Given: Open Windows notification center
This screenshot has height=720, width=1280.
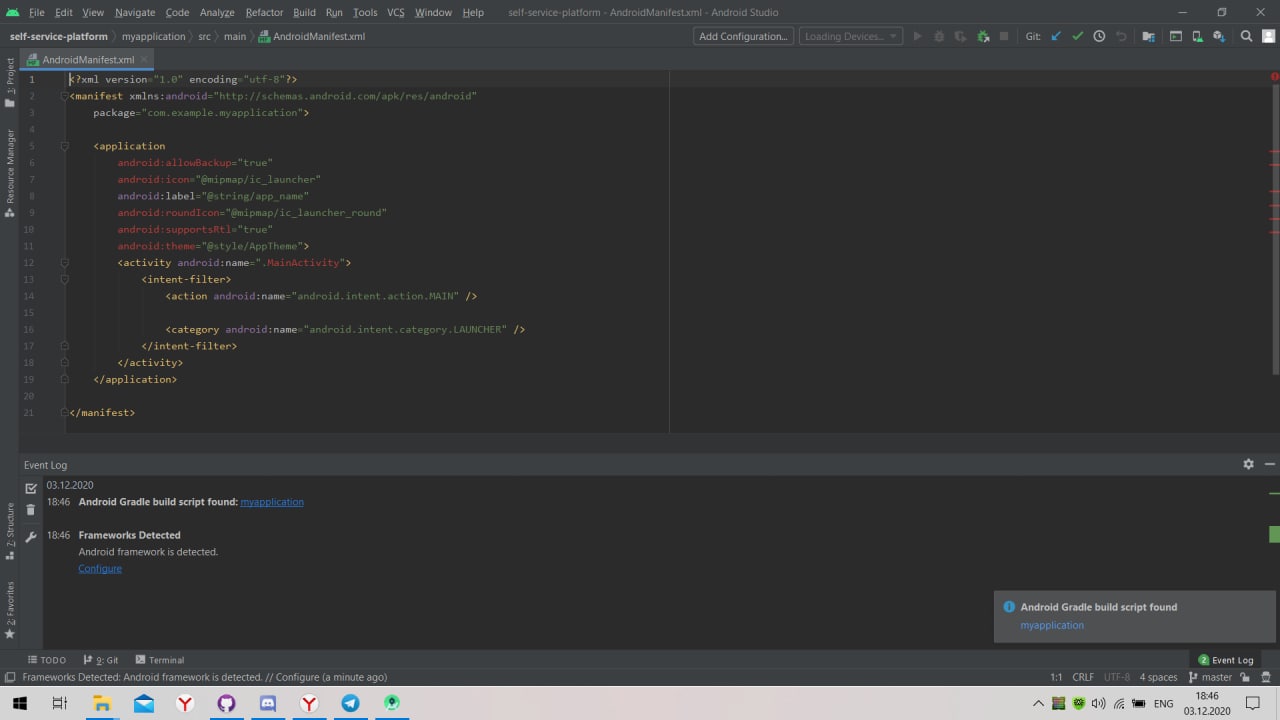Looking at the screenshot, I should pyautogui.click(x=1251, y=703).
